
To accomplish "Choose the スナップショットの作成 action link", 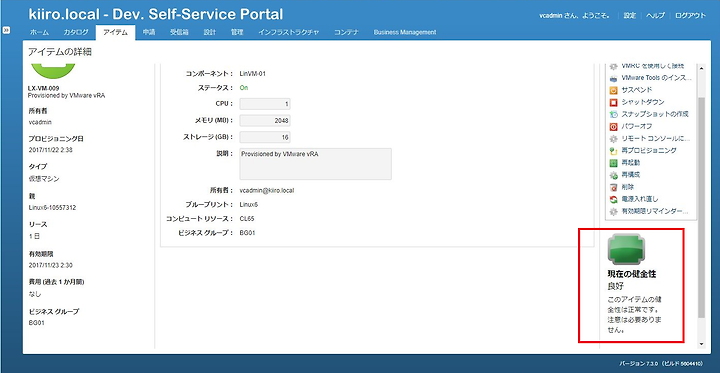I will coord(655,114).
